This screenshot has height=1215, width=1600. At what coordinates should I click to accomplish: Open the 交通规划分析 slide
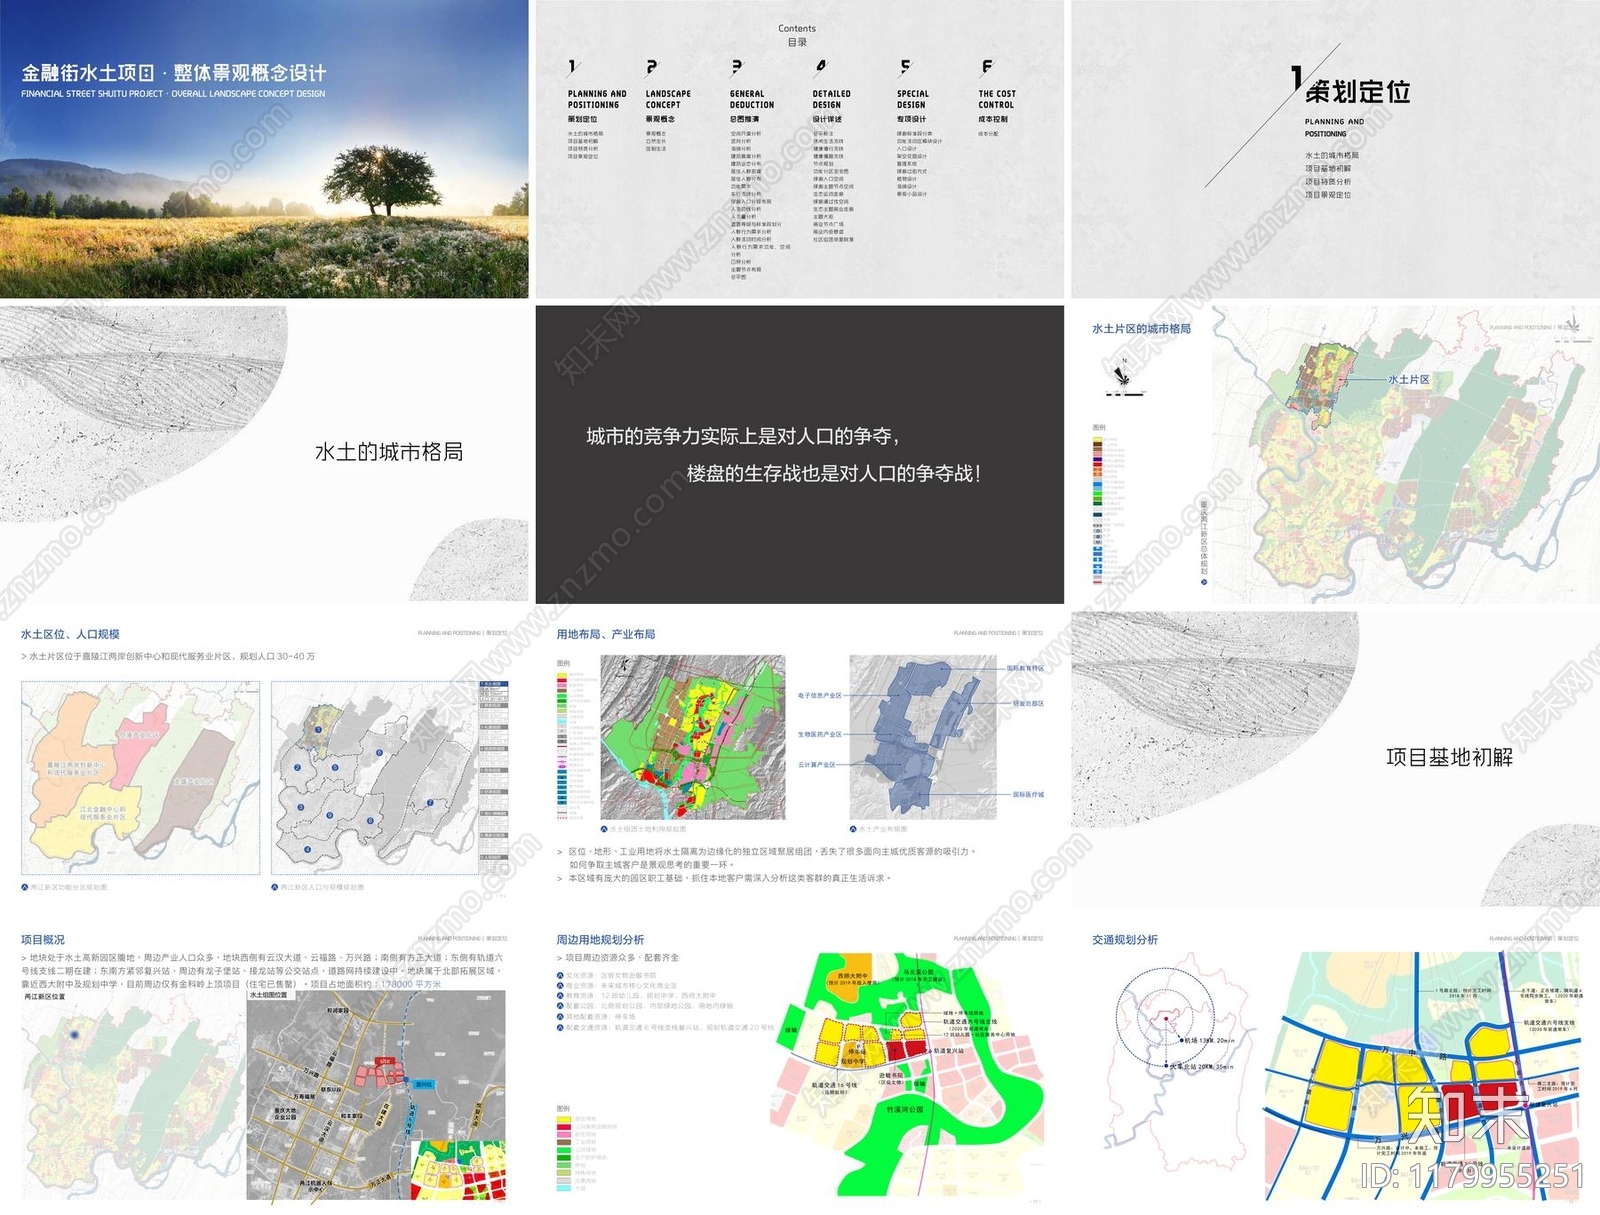[1335, 1065]
